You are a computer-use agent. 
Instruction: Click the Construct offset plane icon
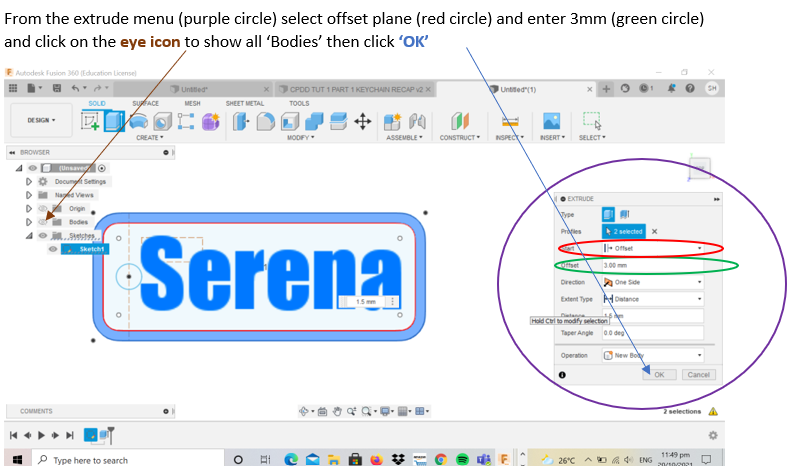tap(459, 122)
